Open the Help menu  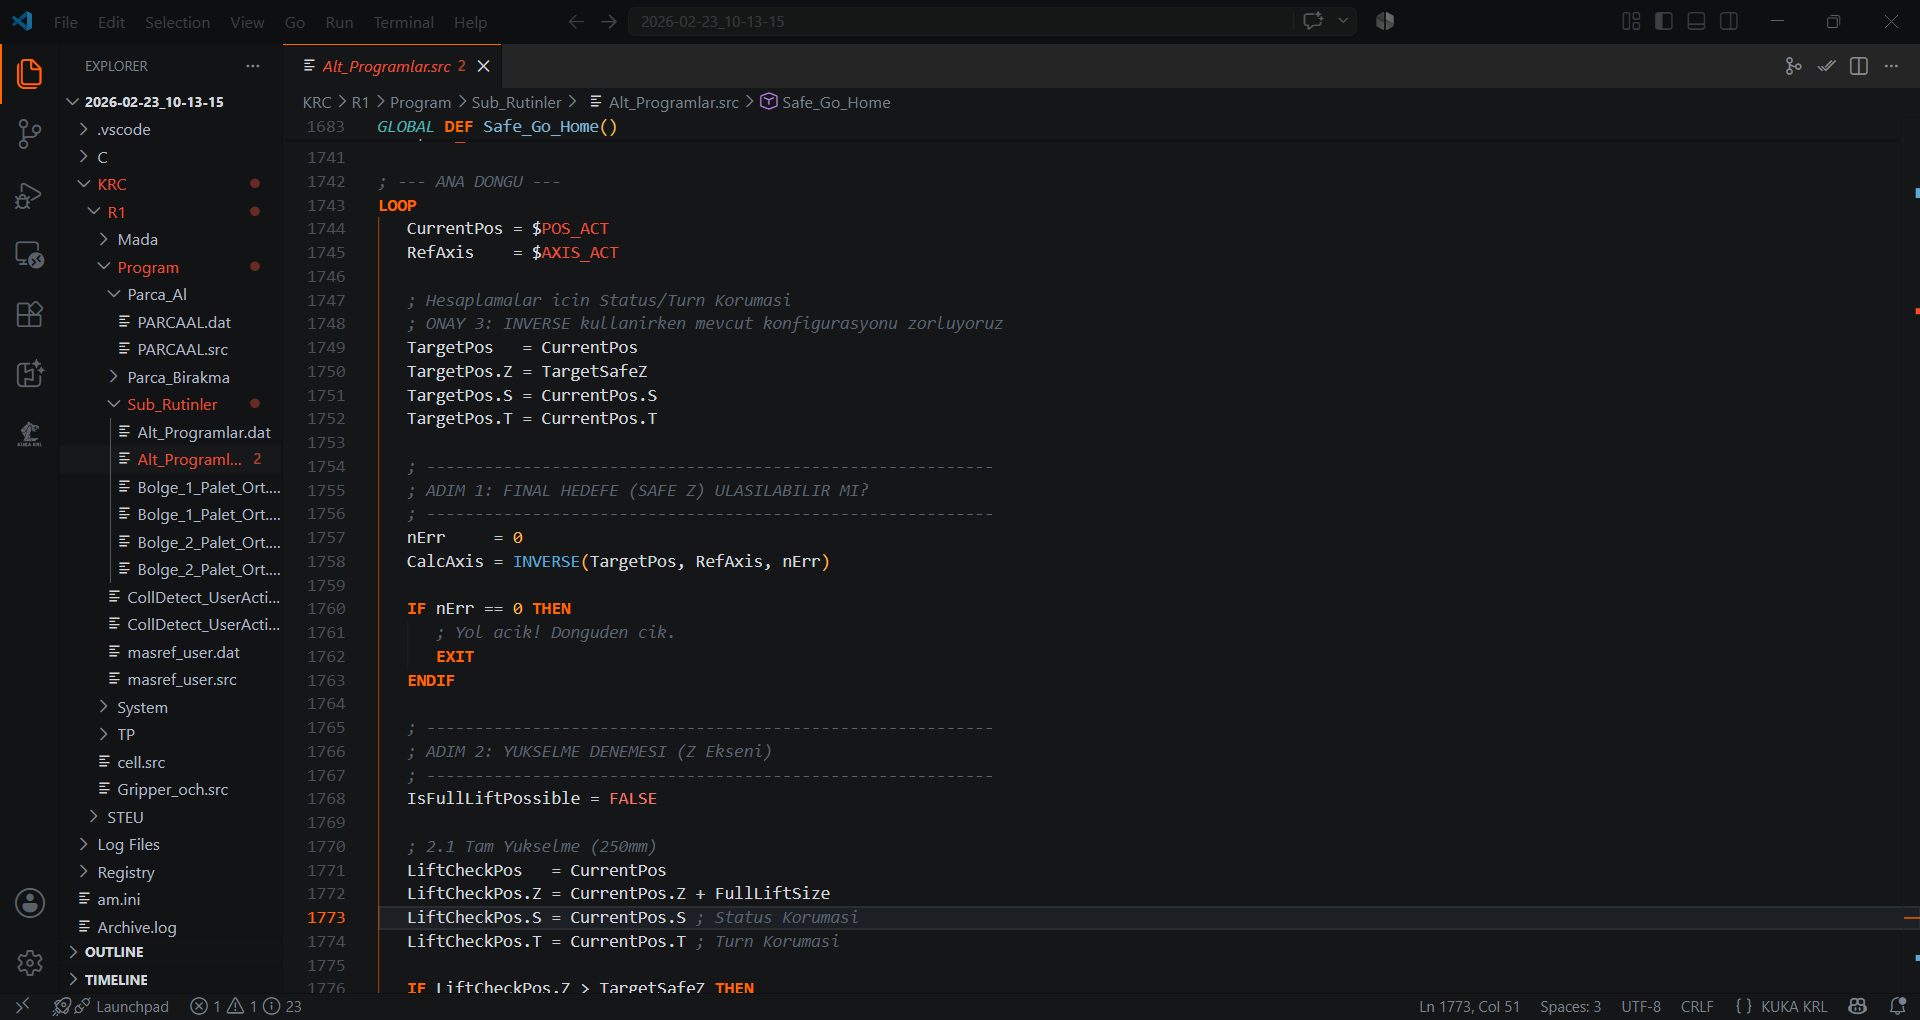(470, 22)
